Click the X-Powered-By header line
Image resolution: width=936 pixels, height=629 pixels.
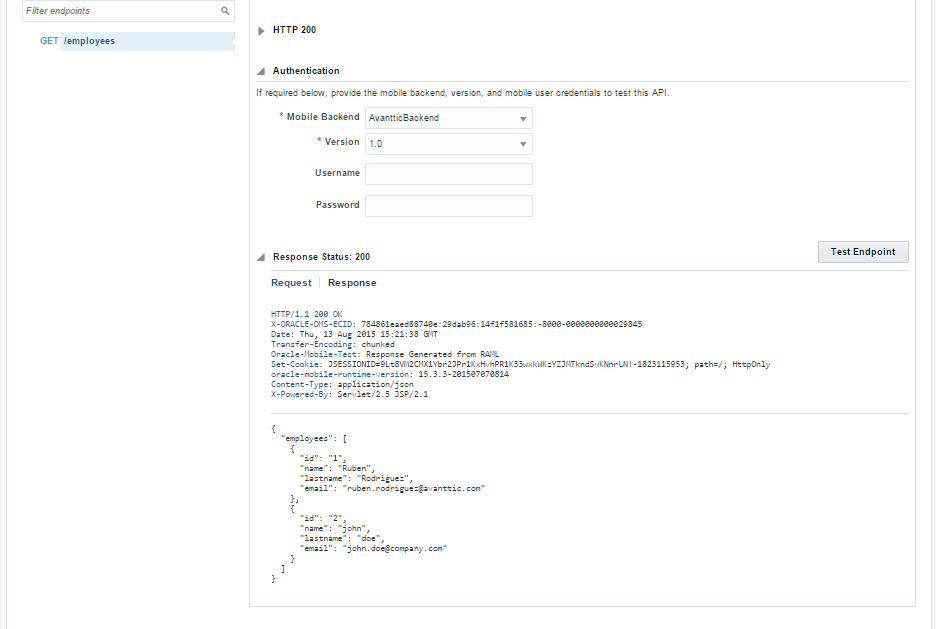point(349,394)
